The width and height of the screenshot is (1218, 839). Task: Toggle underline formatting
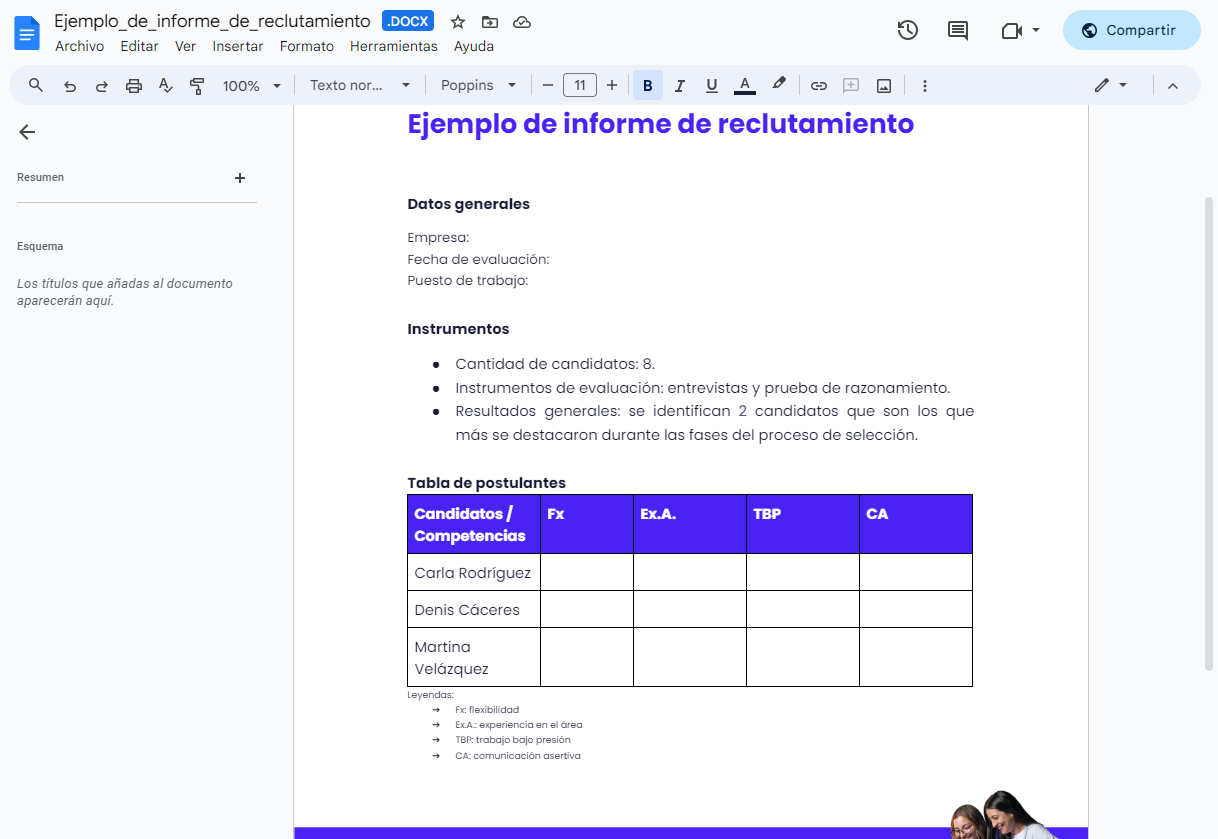pos(712,86)
